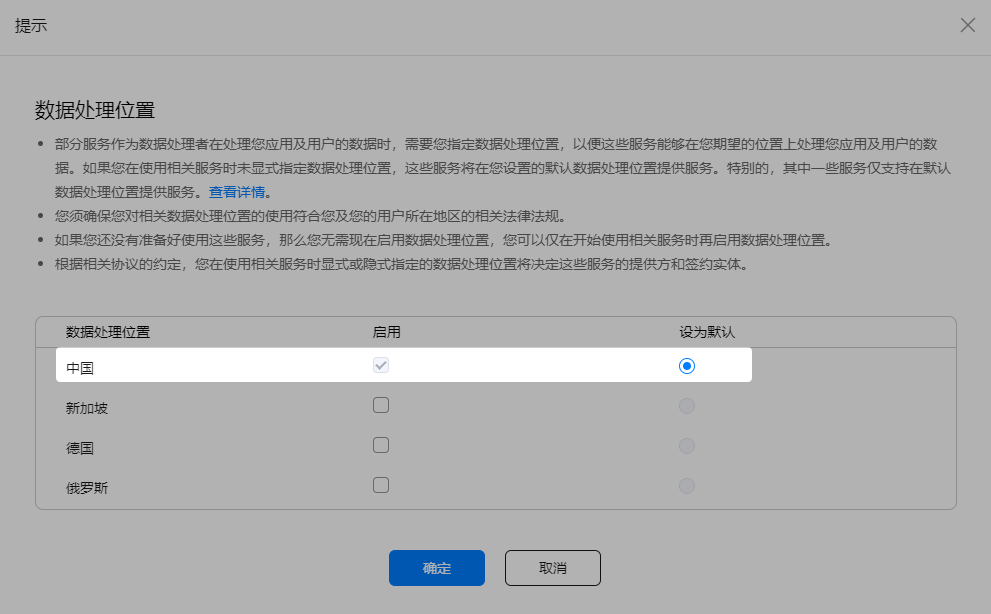
Task: Enable the 新加坡 data processing location
Action: (381, 405)
